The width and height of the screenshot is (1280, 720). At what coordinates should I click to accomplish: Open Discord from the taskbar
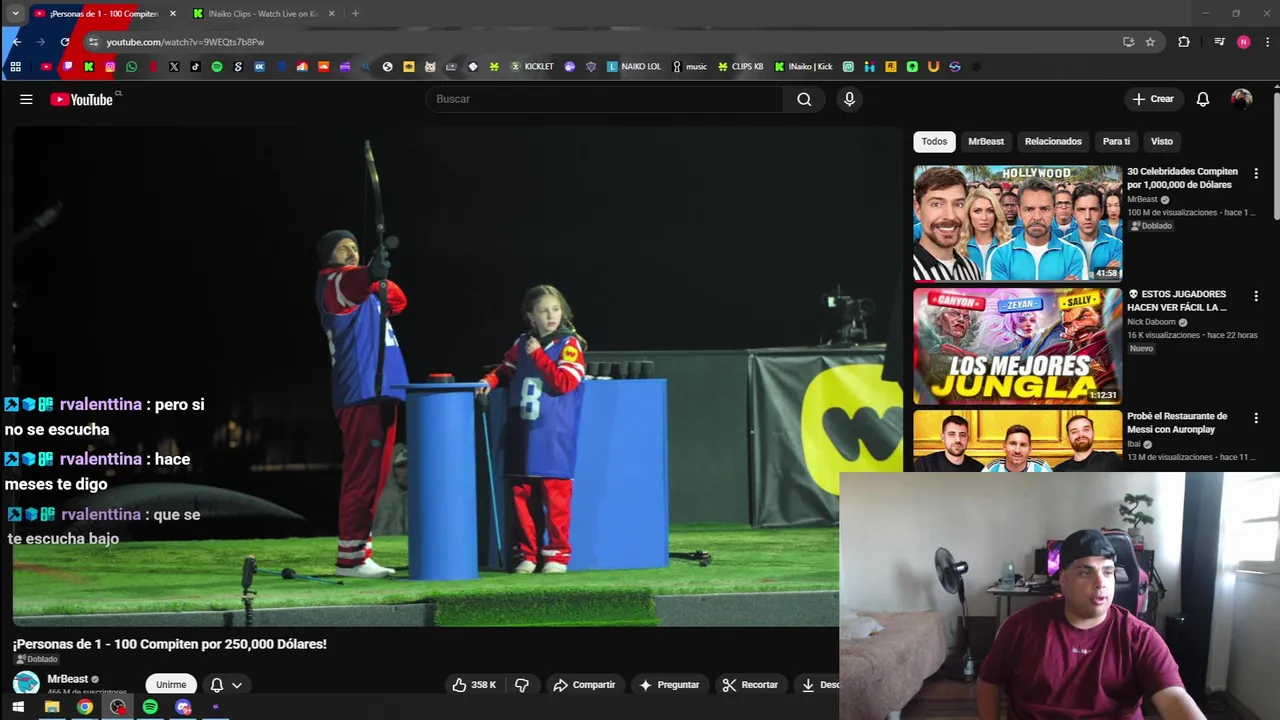[183, 707]
